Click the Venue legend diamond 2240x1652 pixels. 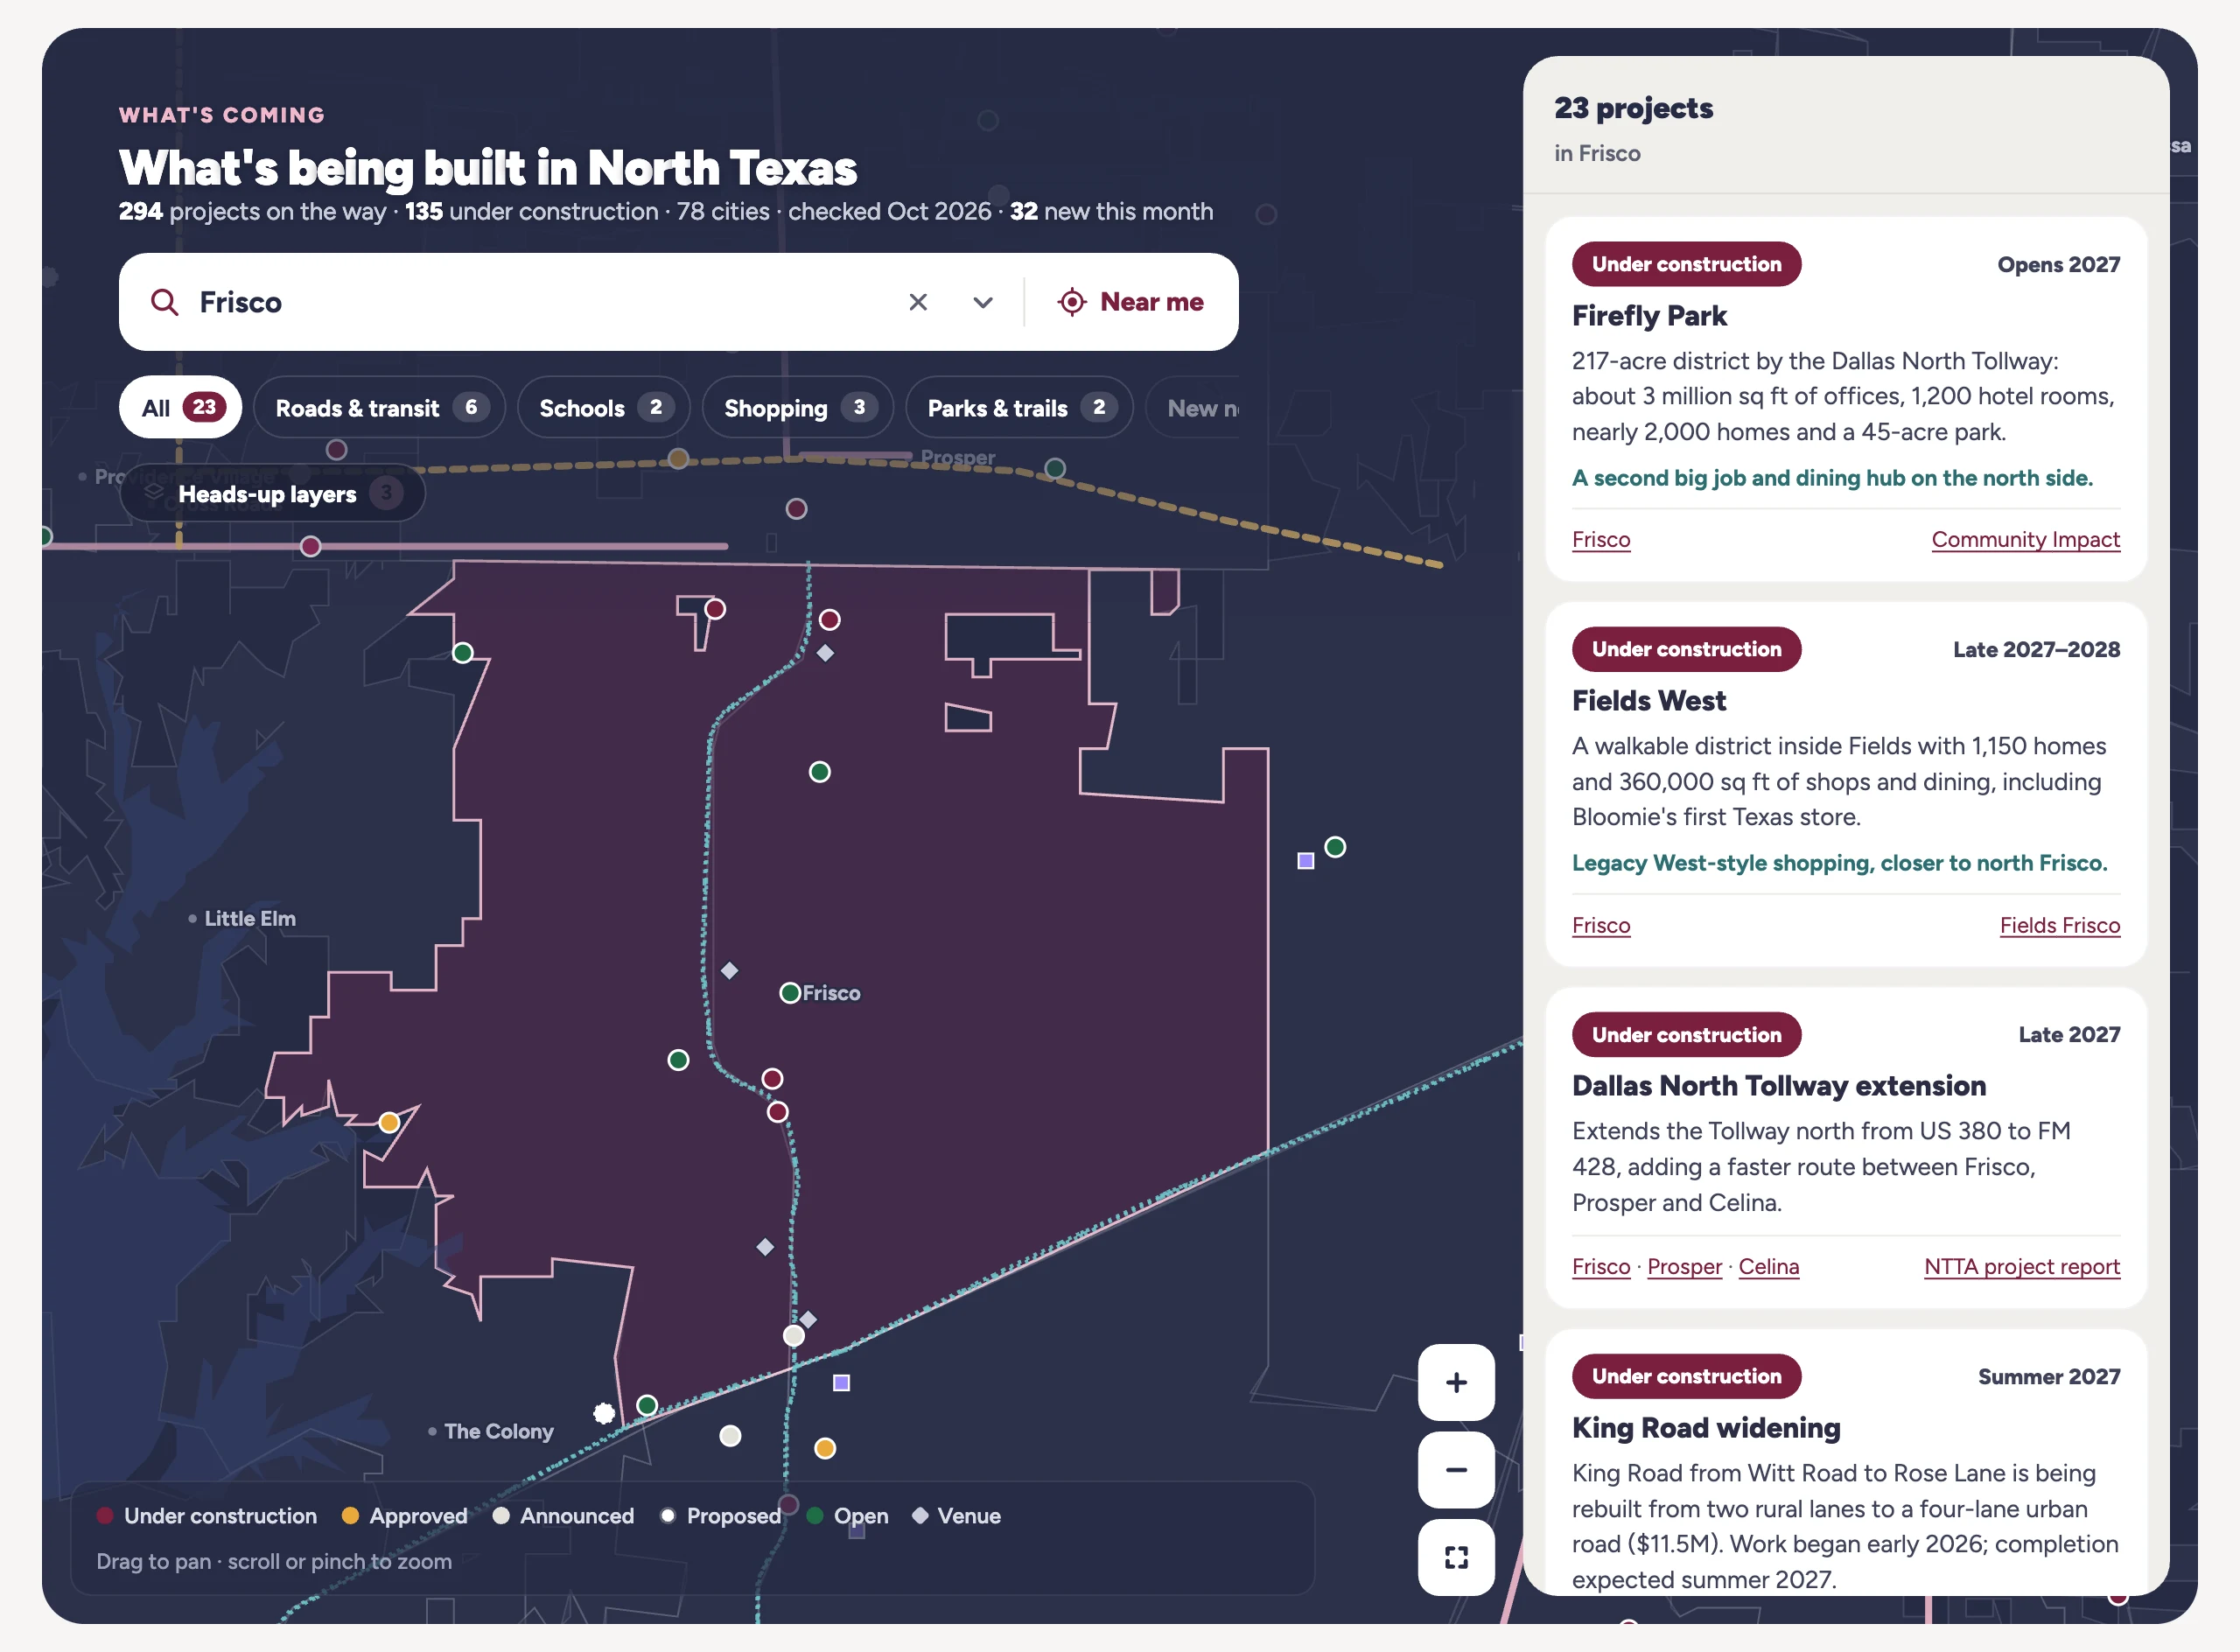919,1516
